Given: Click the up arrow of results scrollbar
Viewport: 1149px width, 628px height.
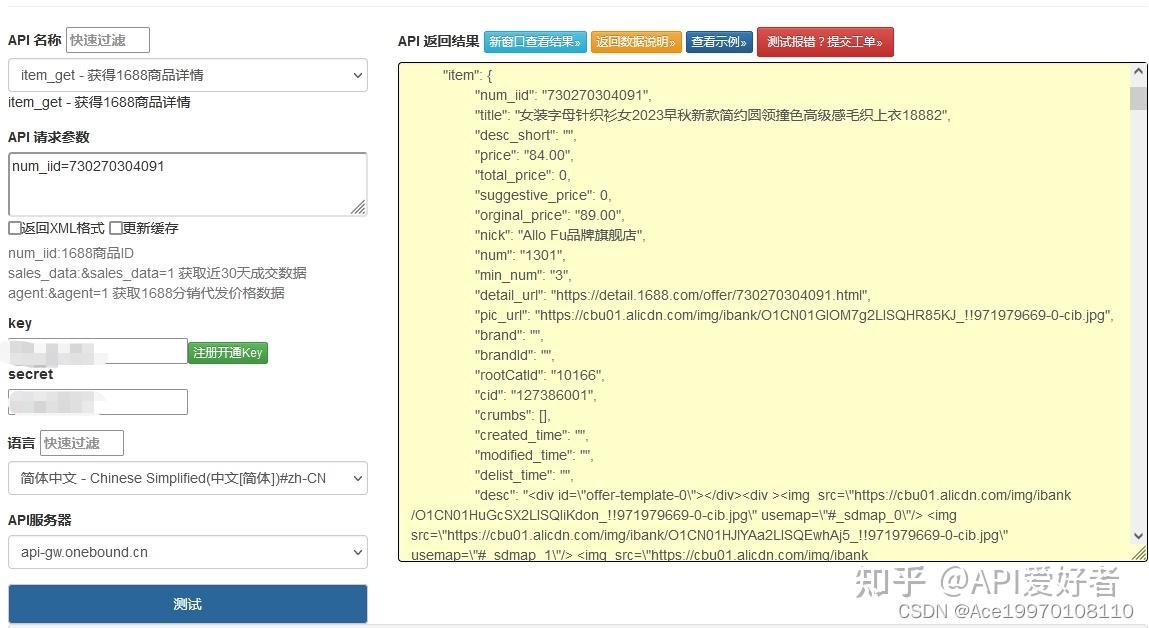Looking at the screenshot, I should (1138, 71).
